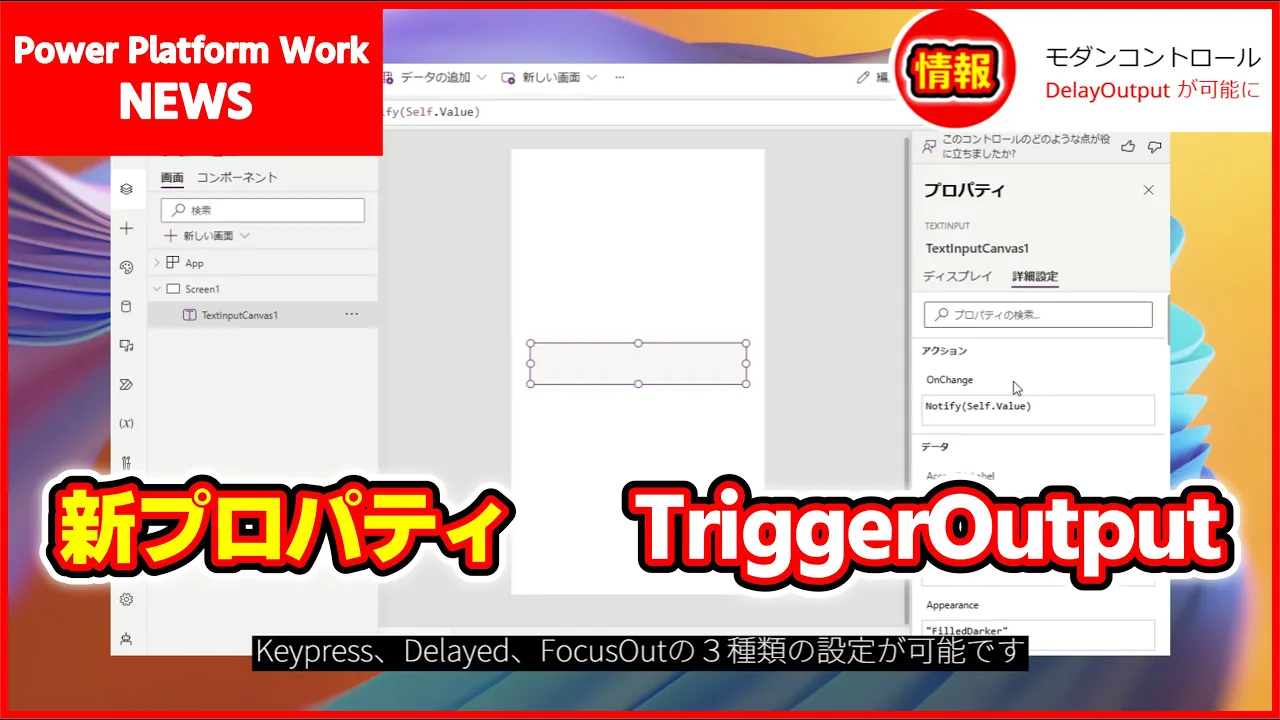Open the virtual agent icon at sidebar bottom
1280x720 pixels.
tap(126, 639)
